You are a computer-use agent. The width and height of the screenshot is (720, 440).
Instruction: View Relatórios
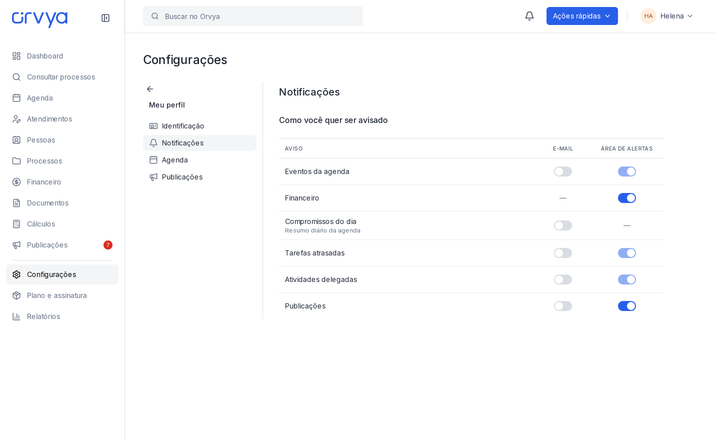tap(62, 316)
